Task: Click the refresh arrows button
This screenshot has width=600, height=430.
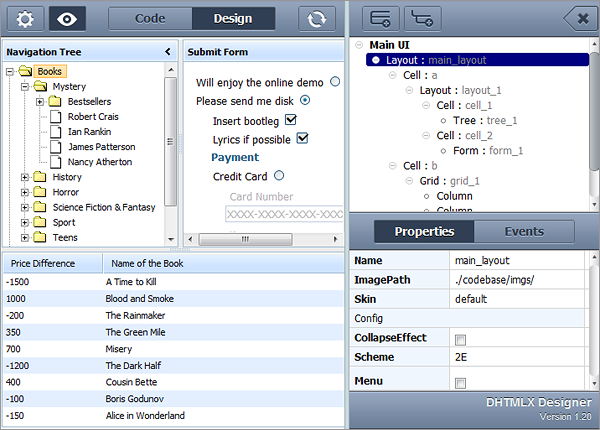Action: click(316, 19)
